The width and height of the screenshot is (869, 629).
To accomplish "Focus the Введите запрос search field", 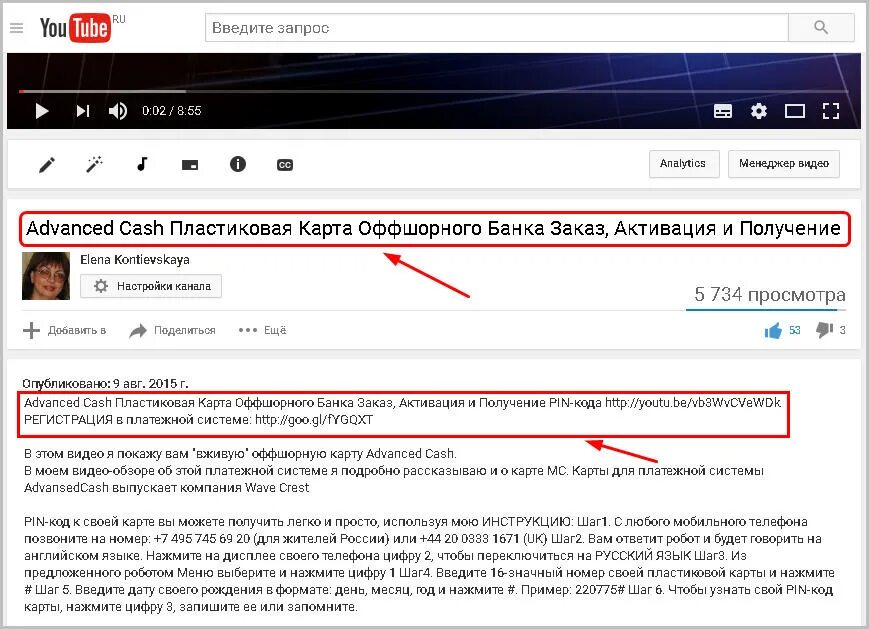I will tap(497, 27).
